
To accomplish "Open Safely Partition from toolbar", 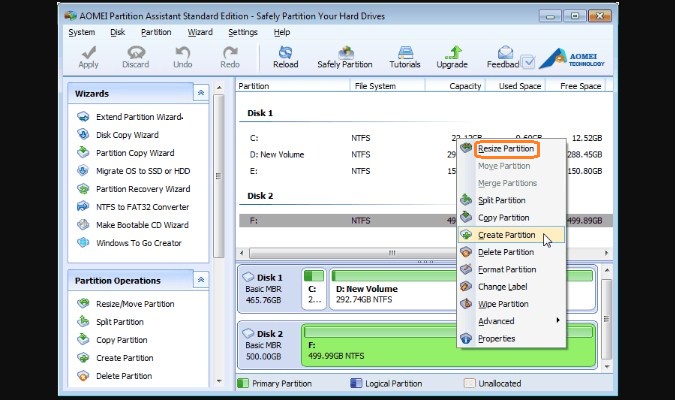I will 345,57.
